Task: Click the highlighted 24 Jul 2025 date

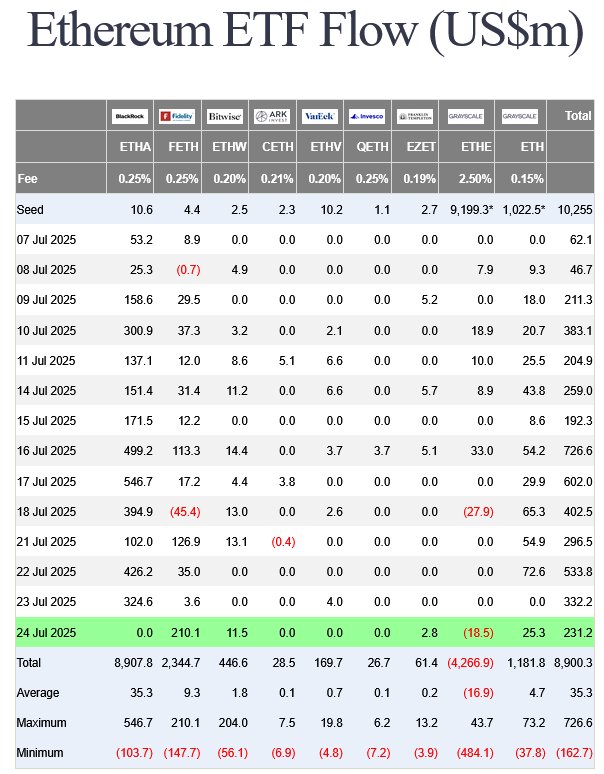Action: click(46, 633)
